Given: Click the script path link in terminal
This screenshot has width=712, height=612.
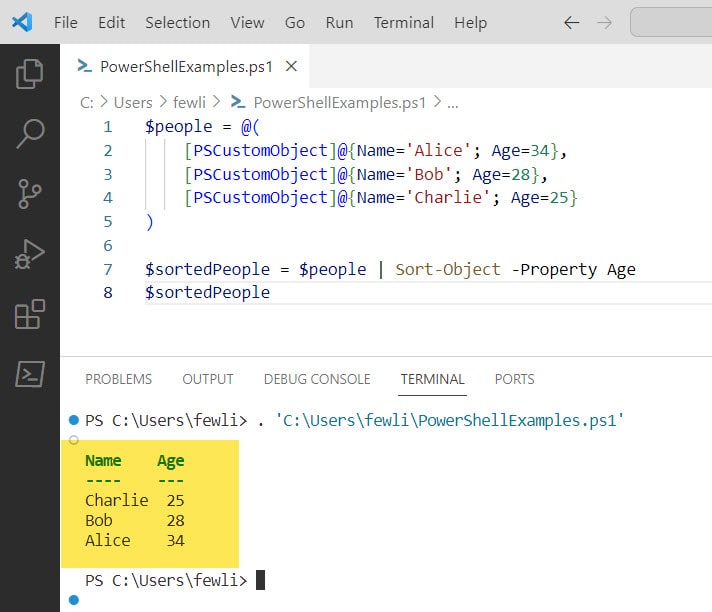Looking at the screenshot, I should click(x=450, y=421).
